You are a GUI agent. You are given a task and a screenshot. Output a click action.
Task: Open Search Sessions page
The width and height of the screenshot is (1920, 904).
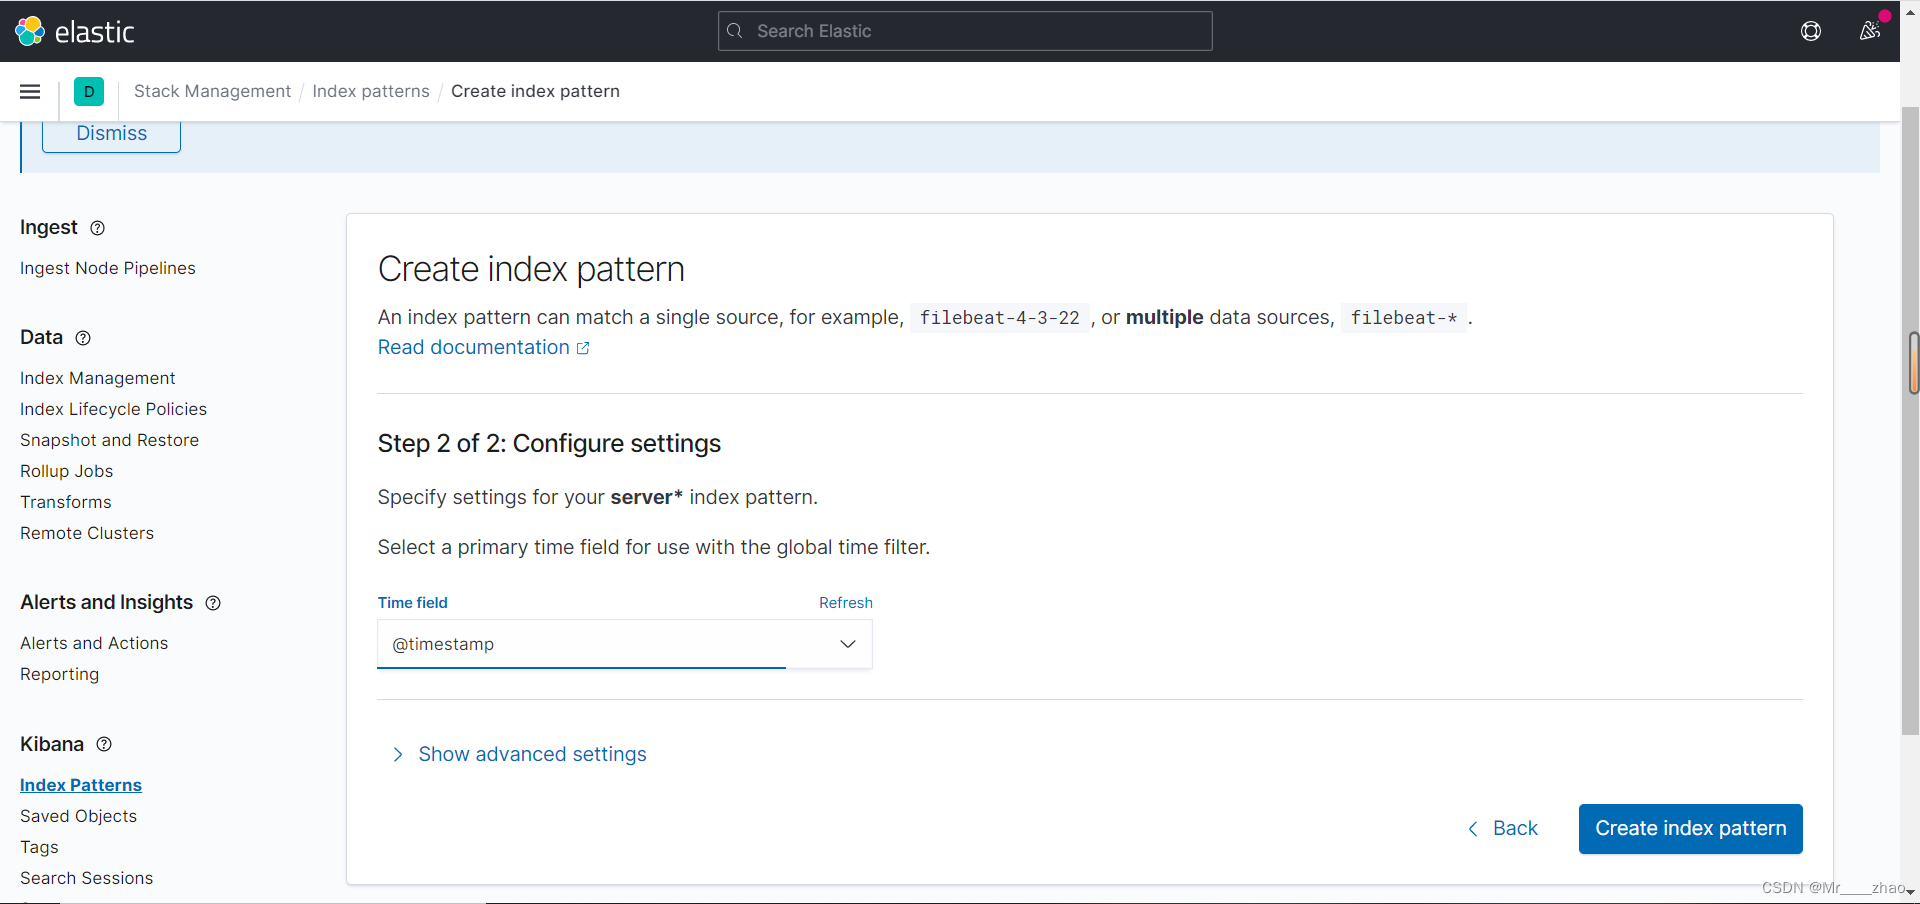[87, 878]
